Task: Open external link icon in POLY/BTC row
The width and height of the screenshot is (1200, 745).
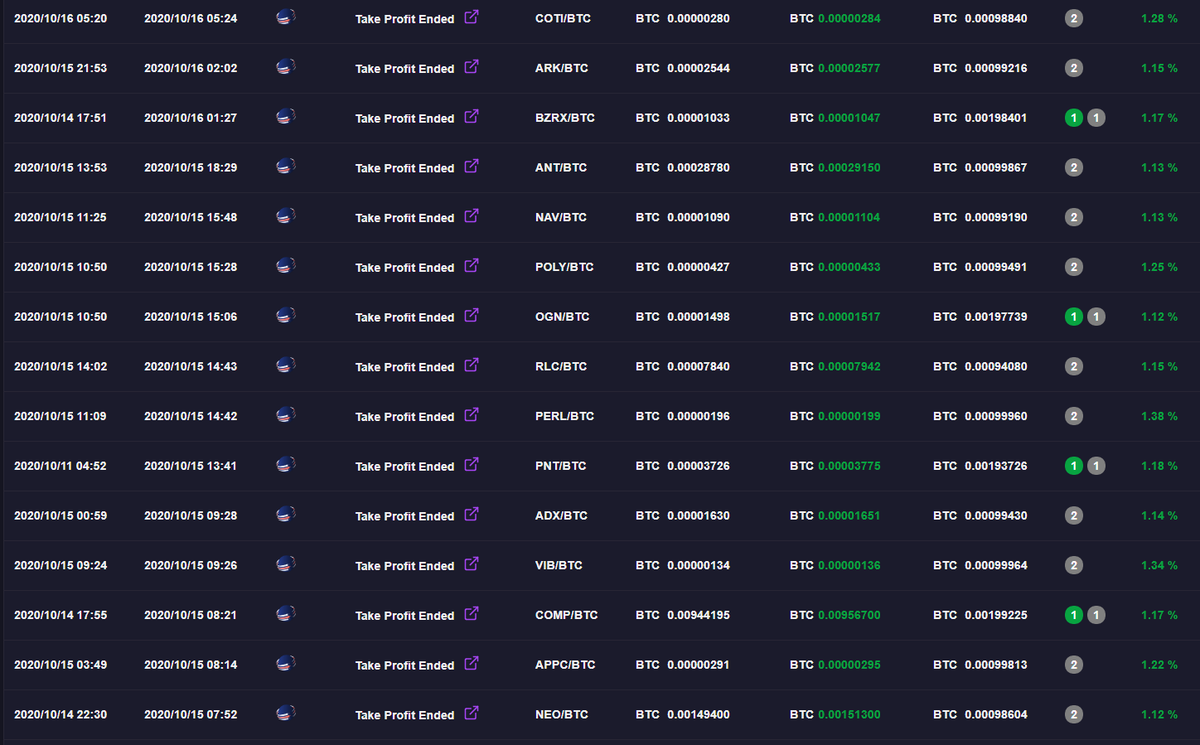Action: click(472, 265)
